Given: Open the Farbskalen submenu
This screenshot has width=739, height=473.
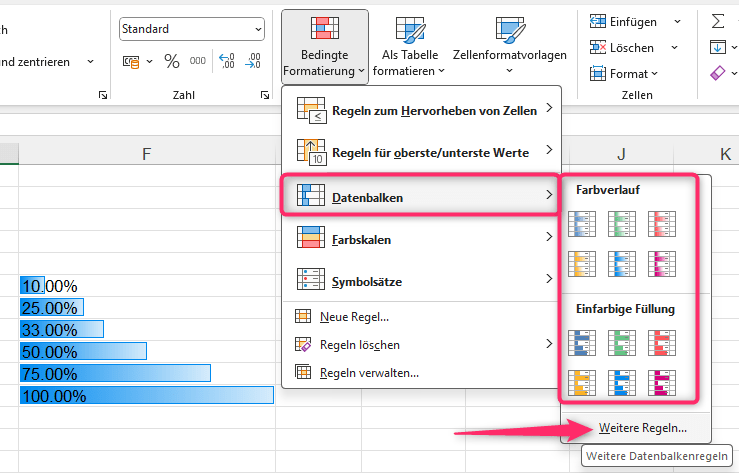Looking at the screenshot, I should click(421, 239).
